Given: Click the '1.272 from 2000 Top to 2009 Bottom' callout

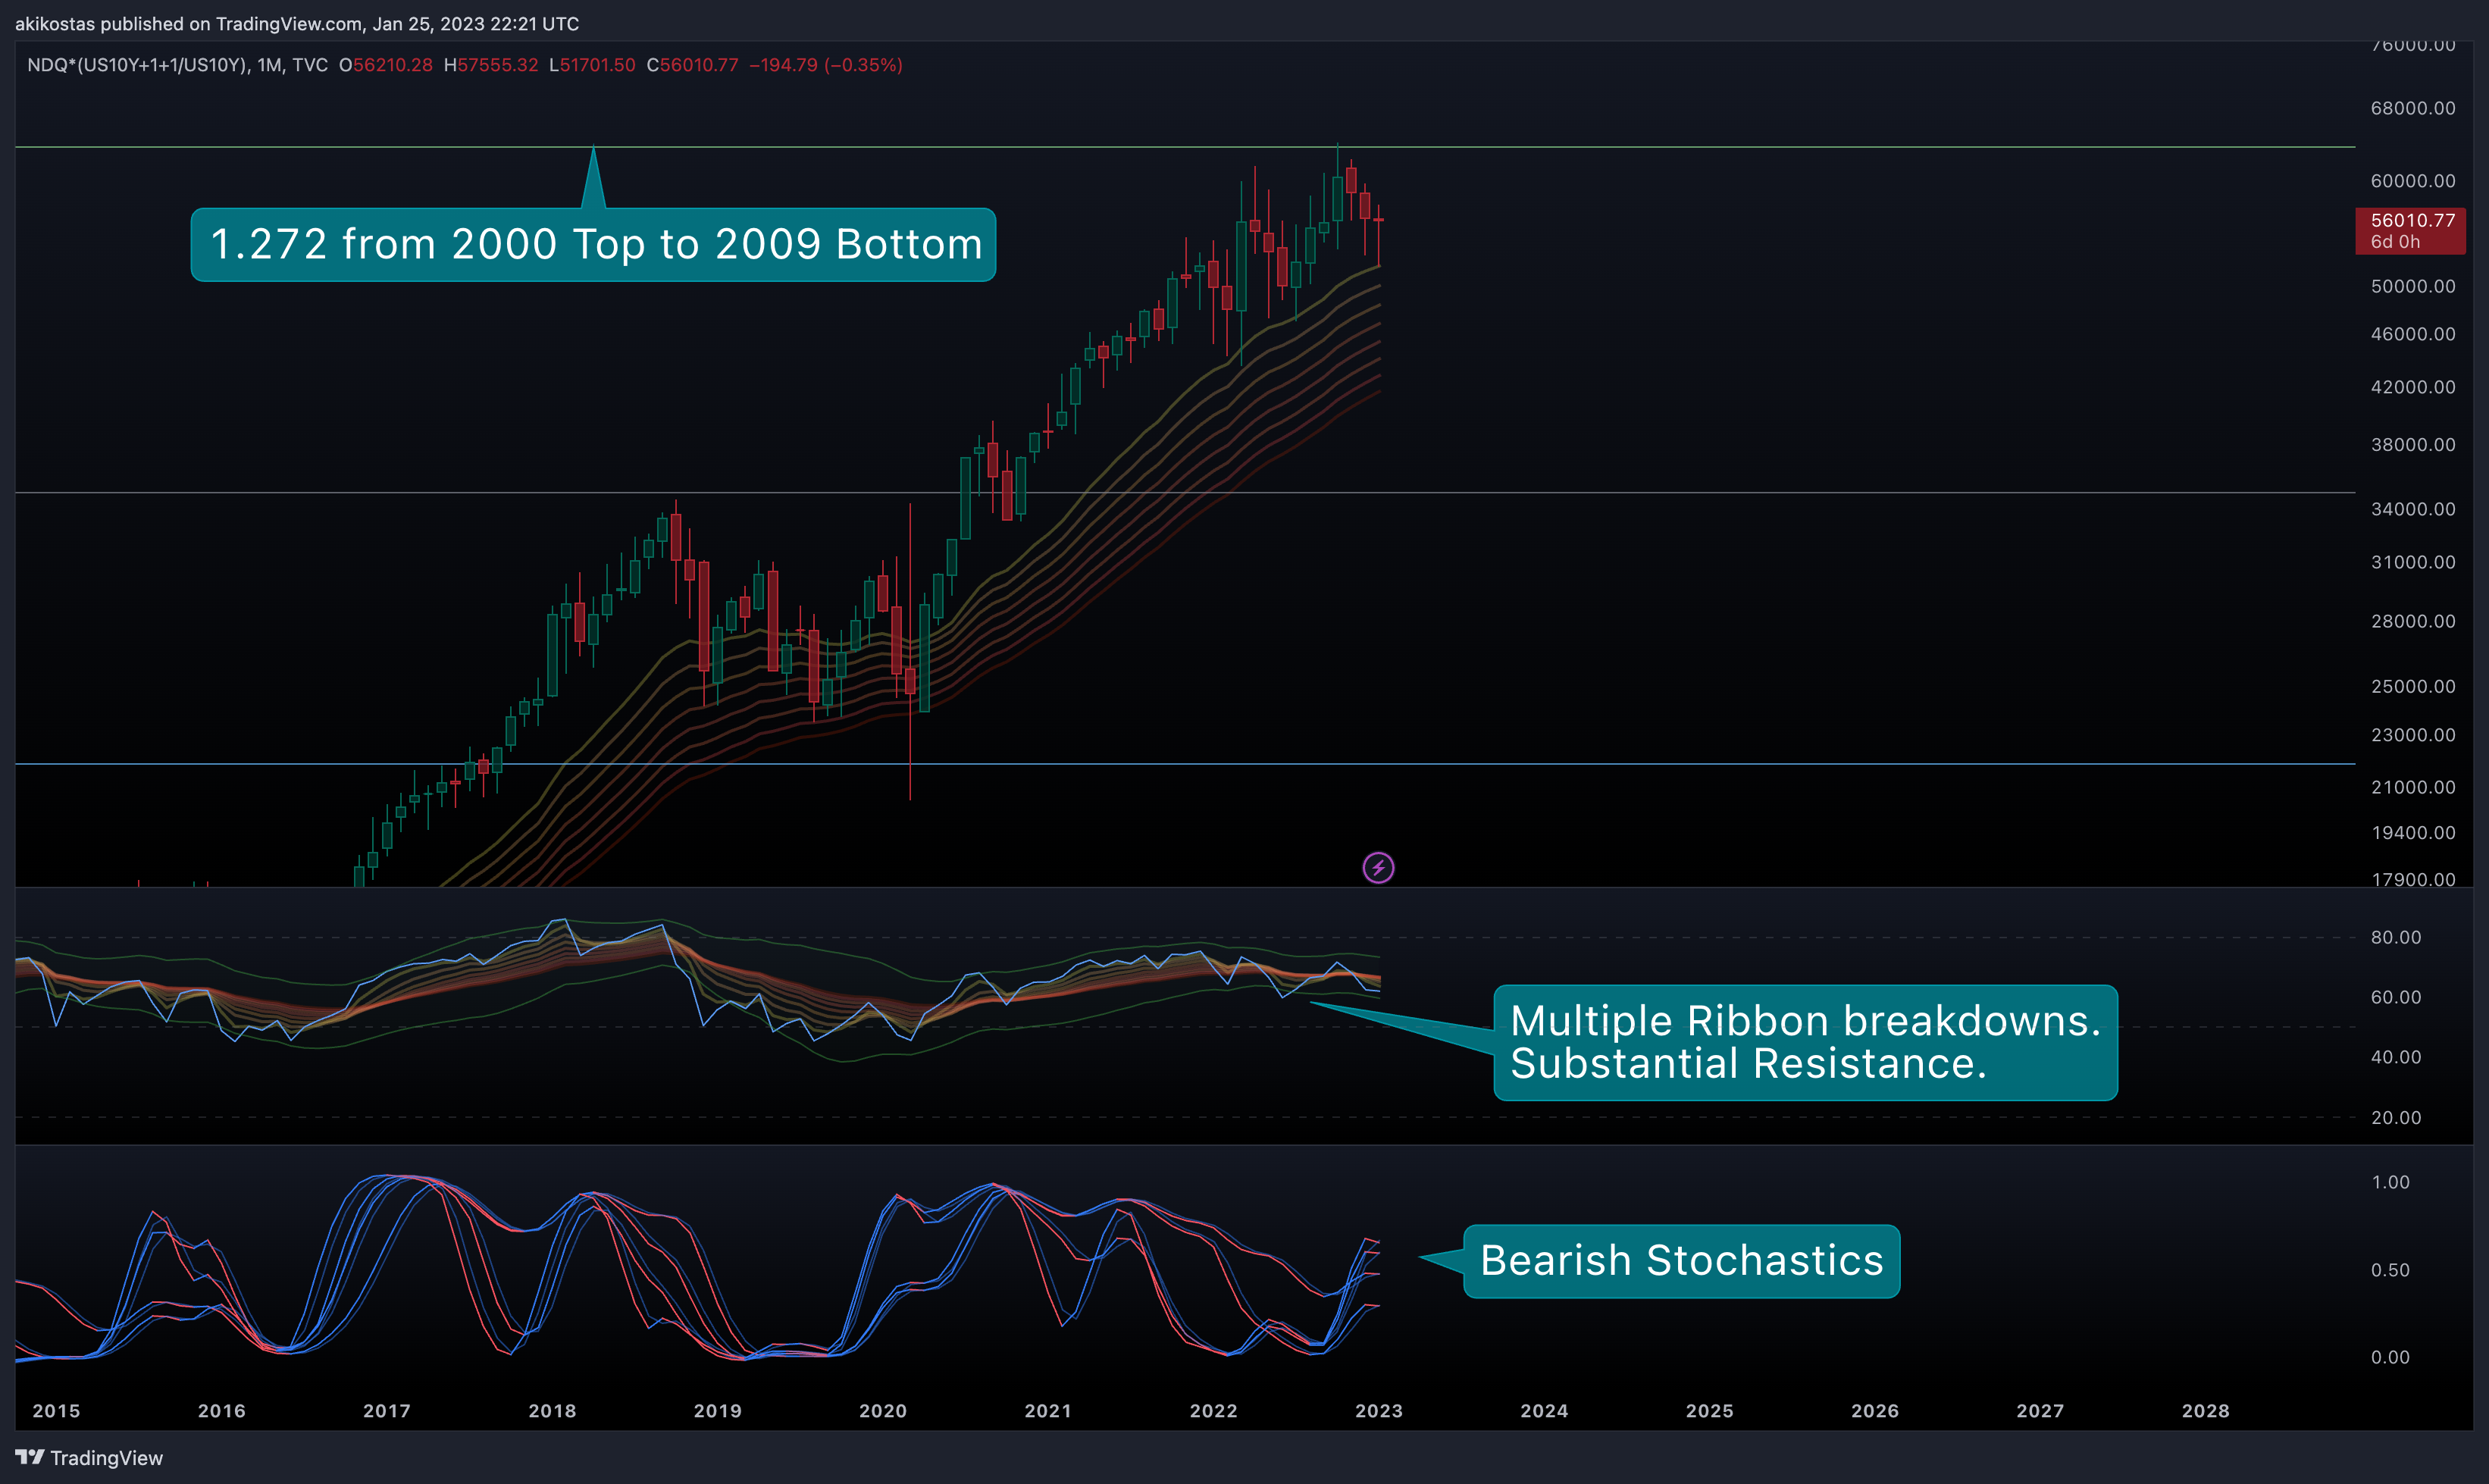Looking at the screenshot, I should tap(593, 244).
